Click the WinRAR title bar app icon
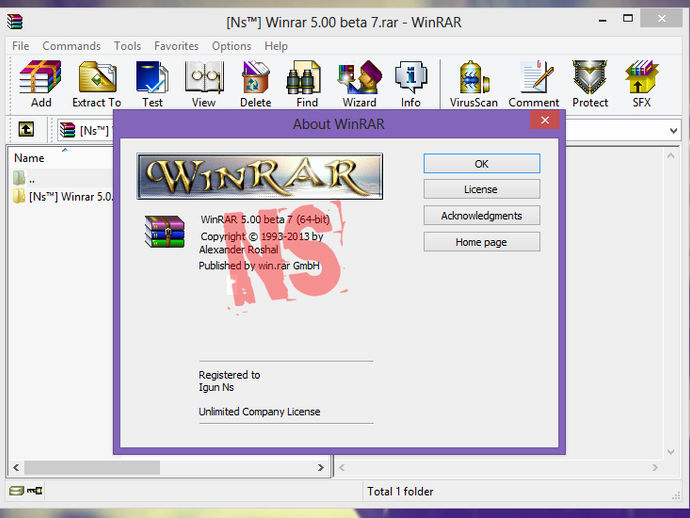The width and height of the screenshot is (690, 518). tap(15, 21)
